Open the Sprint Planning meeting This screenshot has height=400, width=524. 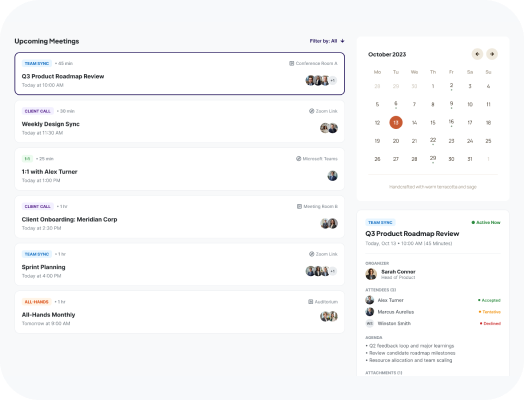179,265
